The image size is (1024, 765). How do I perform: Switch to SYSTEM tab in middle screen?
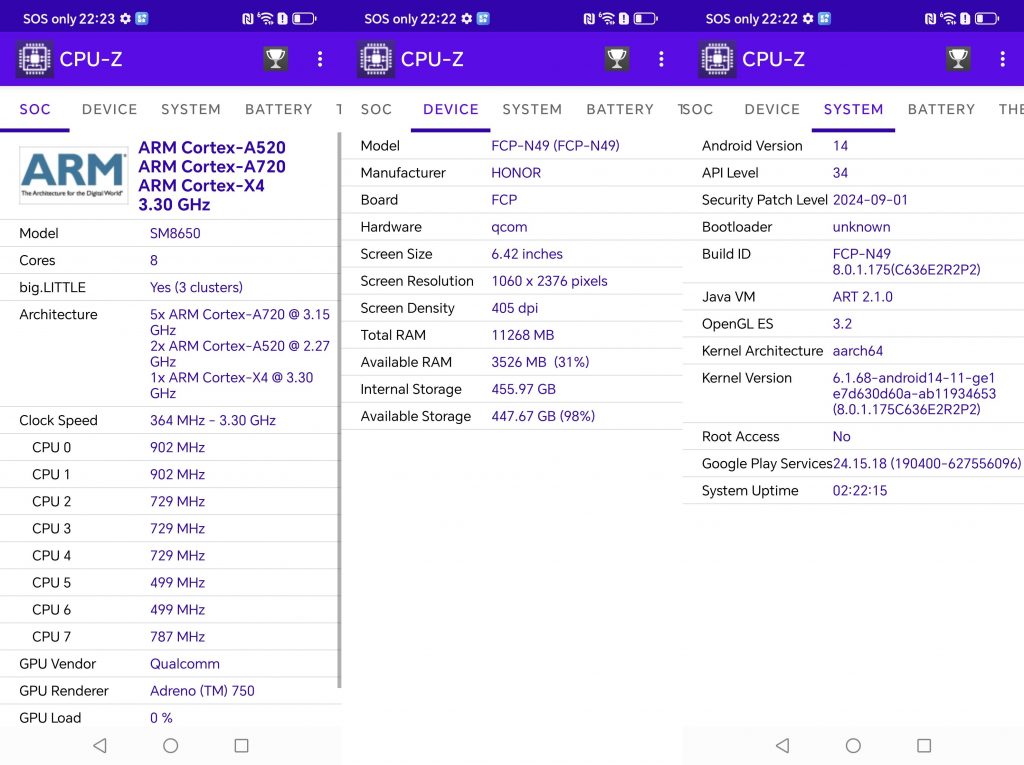pos(532,109)
